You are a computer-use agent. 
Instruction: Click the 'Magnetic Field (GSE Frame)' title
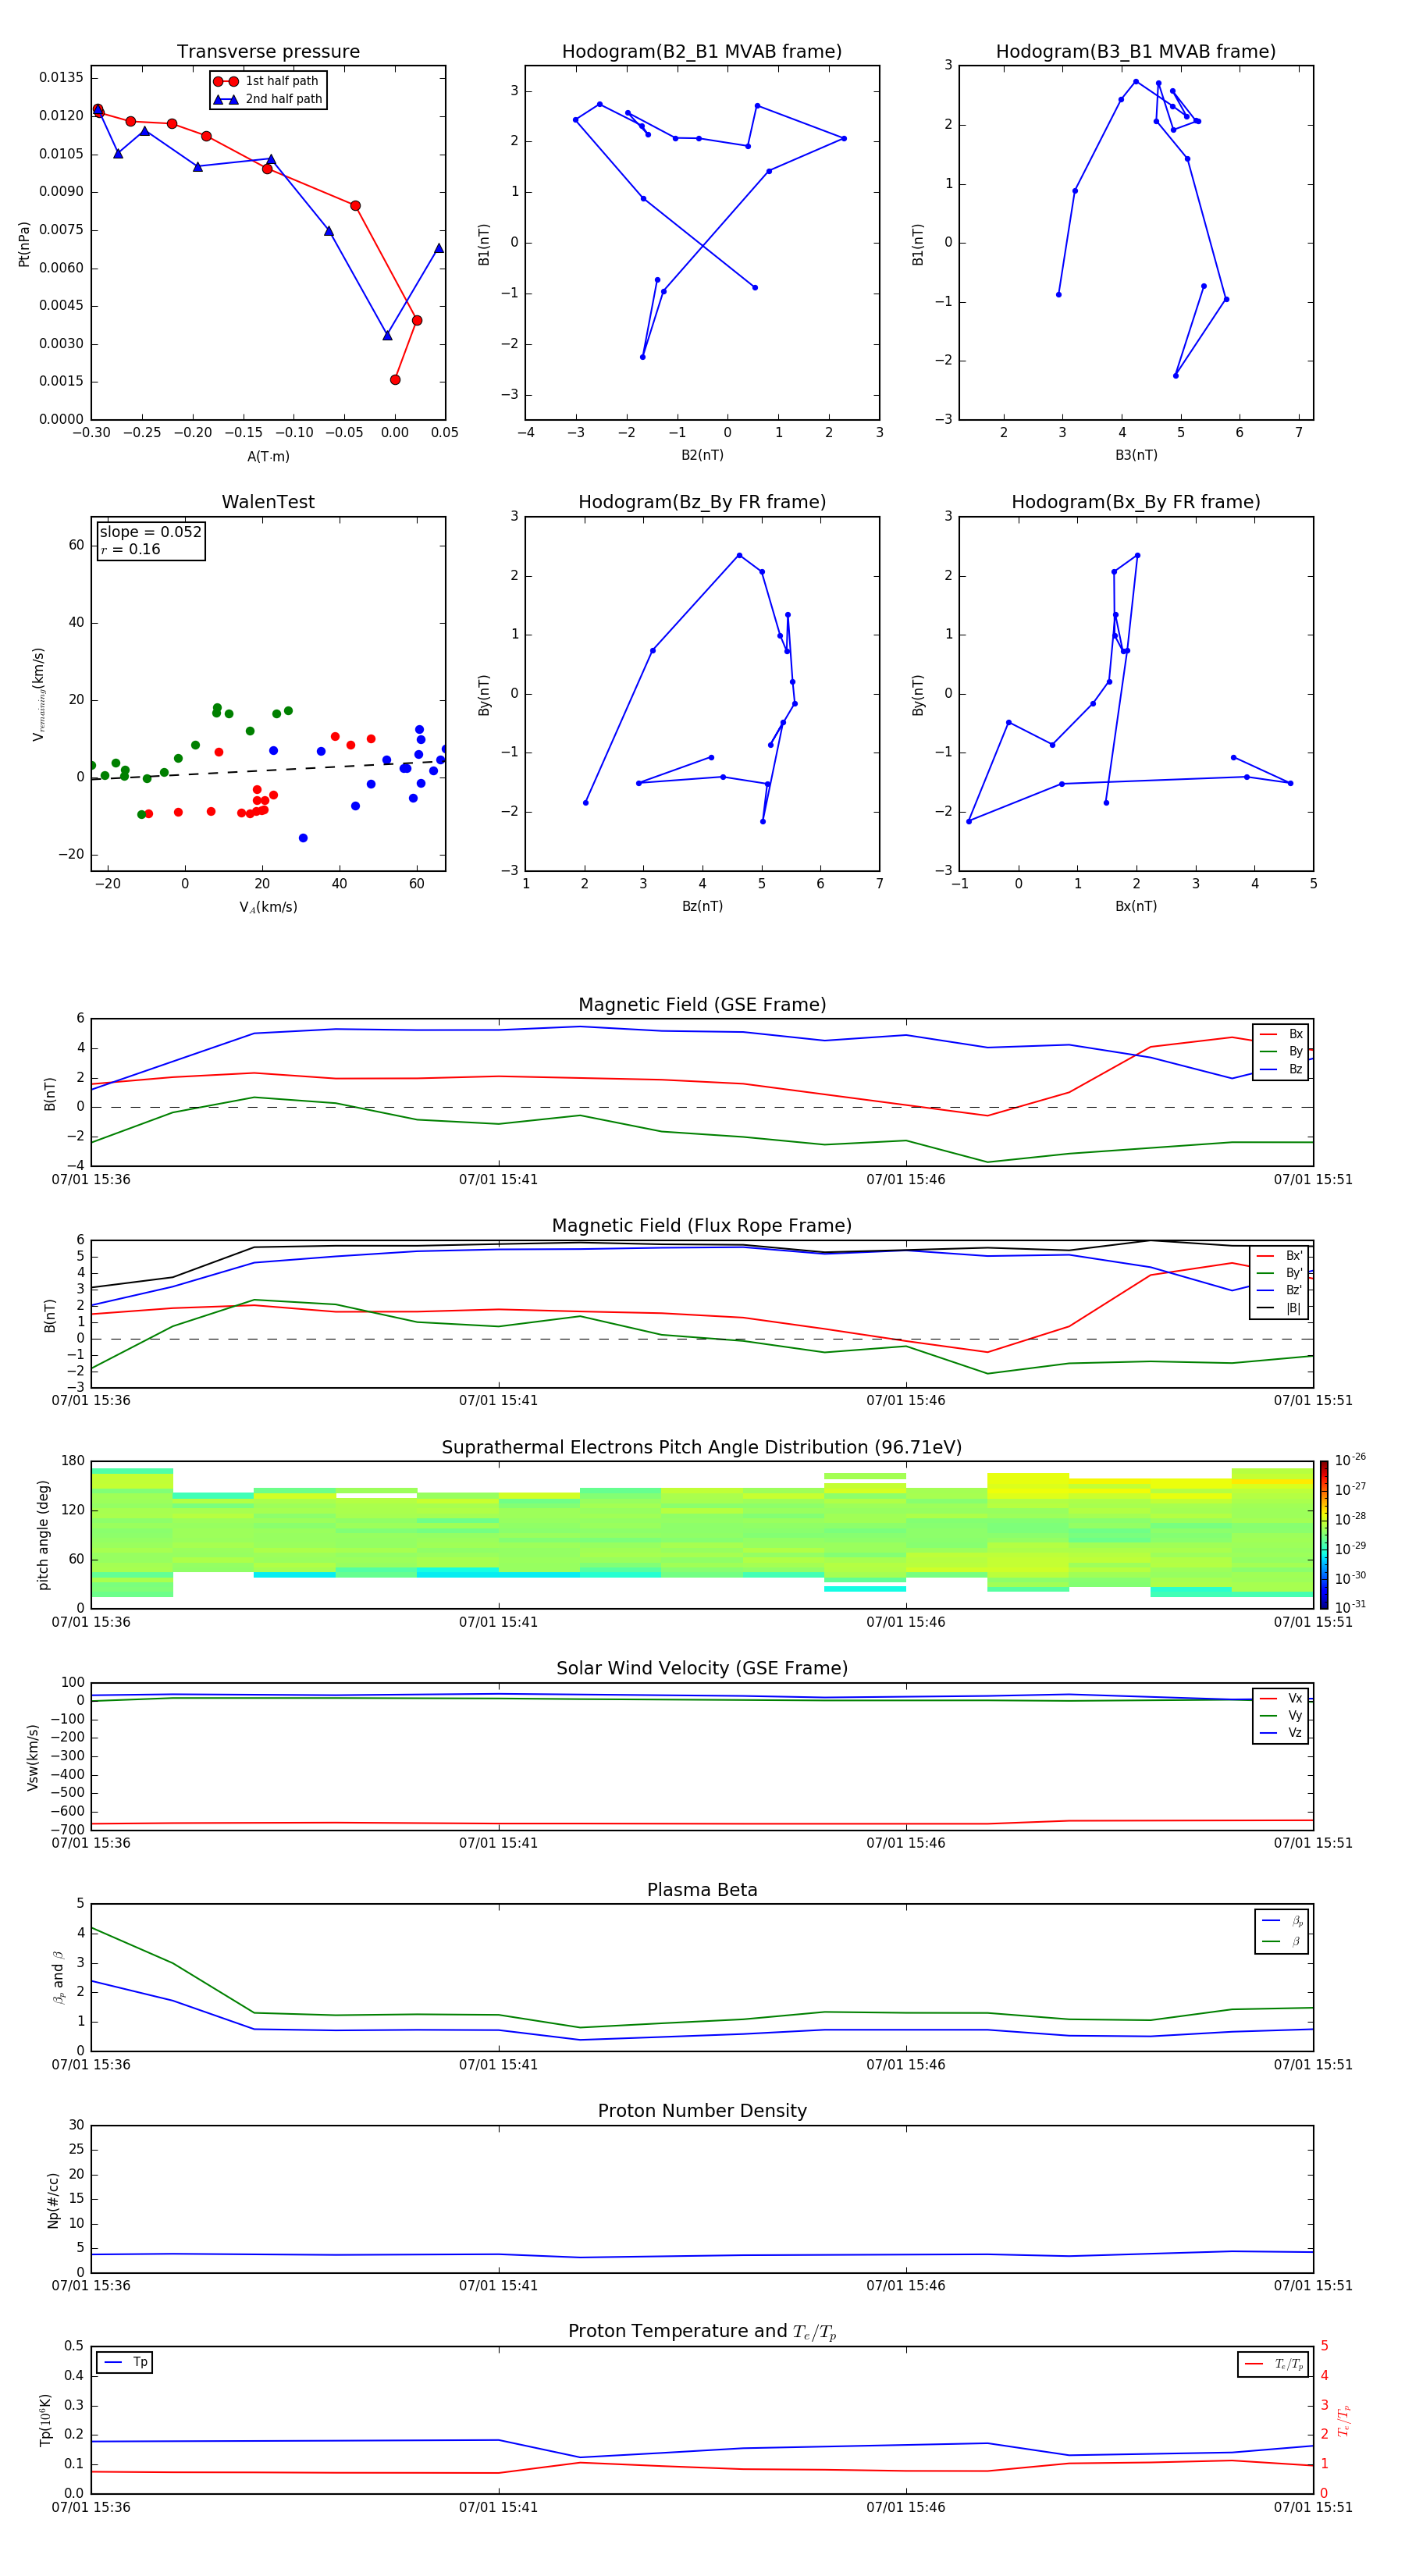[702, 1005]
